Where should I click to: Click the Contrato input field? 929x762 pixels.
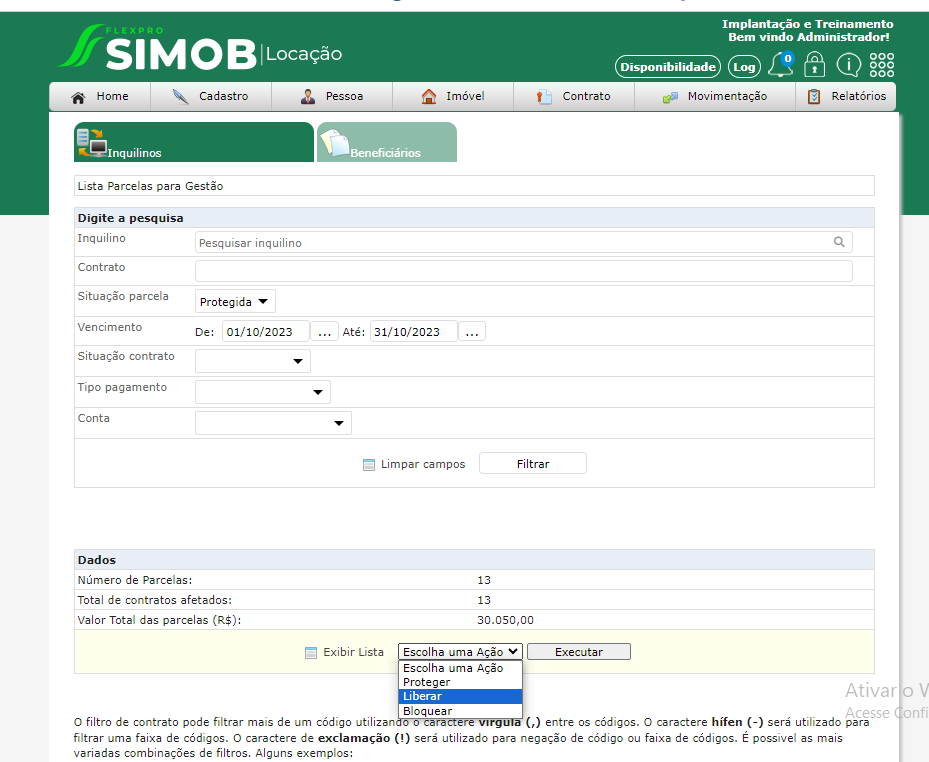(x=524, y=271)
